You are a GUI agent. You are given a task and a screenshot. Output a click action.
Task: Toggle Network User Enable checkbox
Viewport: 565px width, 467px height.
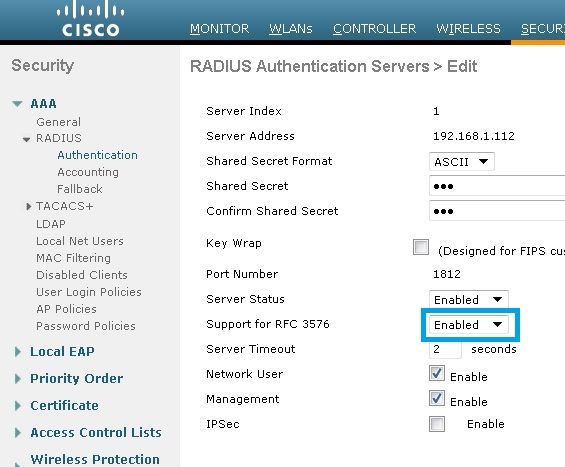pyautogui.click(x=437, y=373)
